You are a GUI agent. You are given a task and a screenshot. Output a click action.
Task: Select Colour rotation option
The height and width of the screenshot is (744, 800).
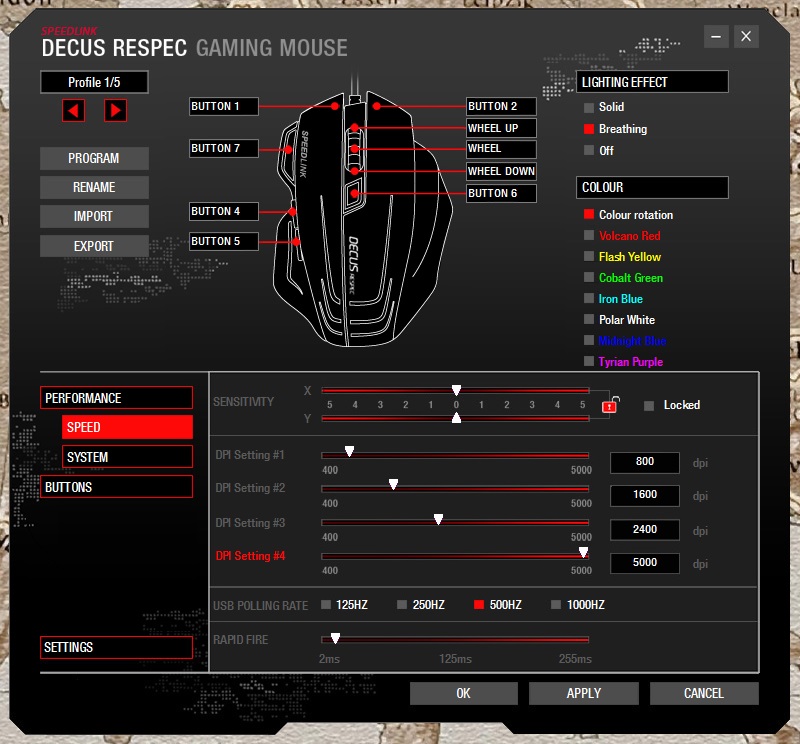click(589, 214)
